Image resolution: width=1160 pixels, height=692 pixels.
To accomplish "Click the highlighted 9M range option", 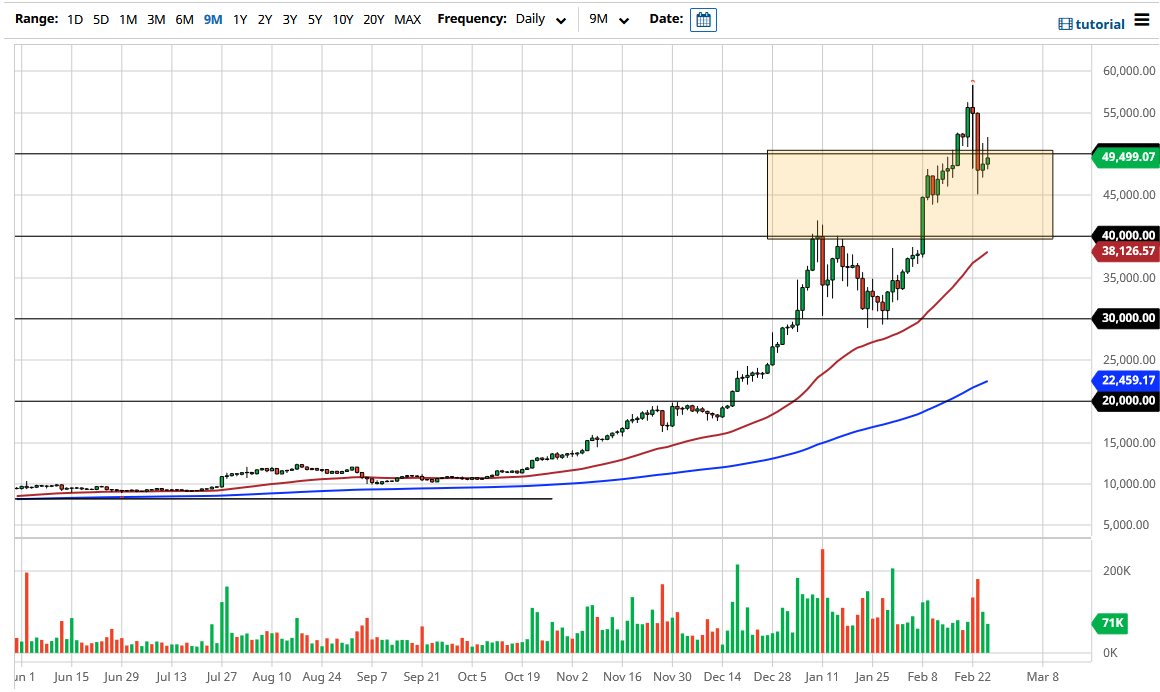I will pyautogui.click(x=211, y=19).
